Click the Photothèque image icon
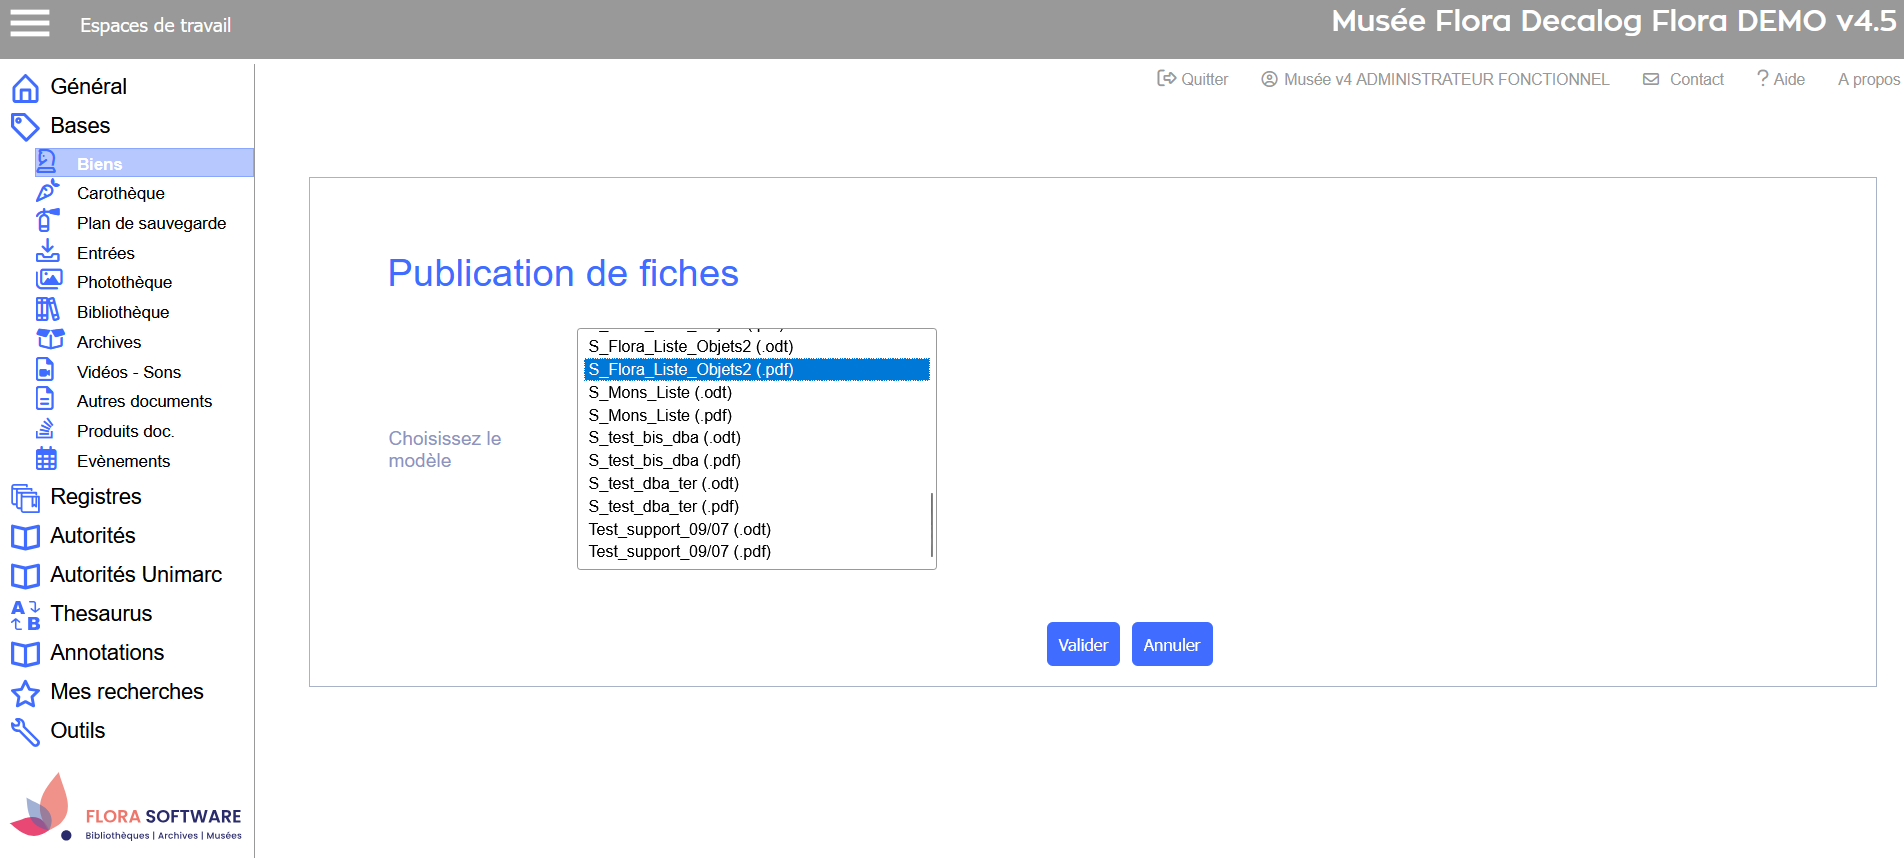The width and height of the screenshot is (1904, 858). (x=49, y=280)
